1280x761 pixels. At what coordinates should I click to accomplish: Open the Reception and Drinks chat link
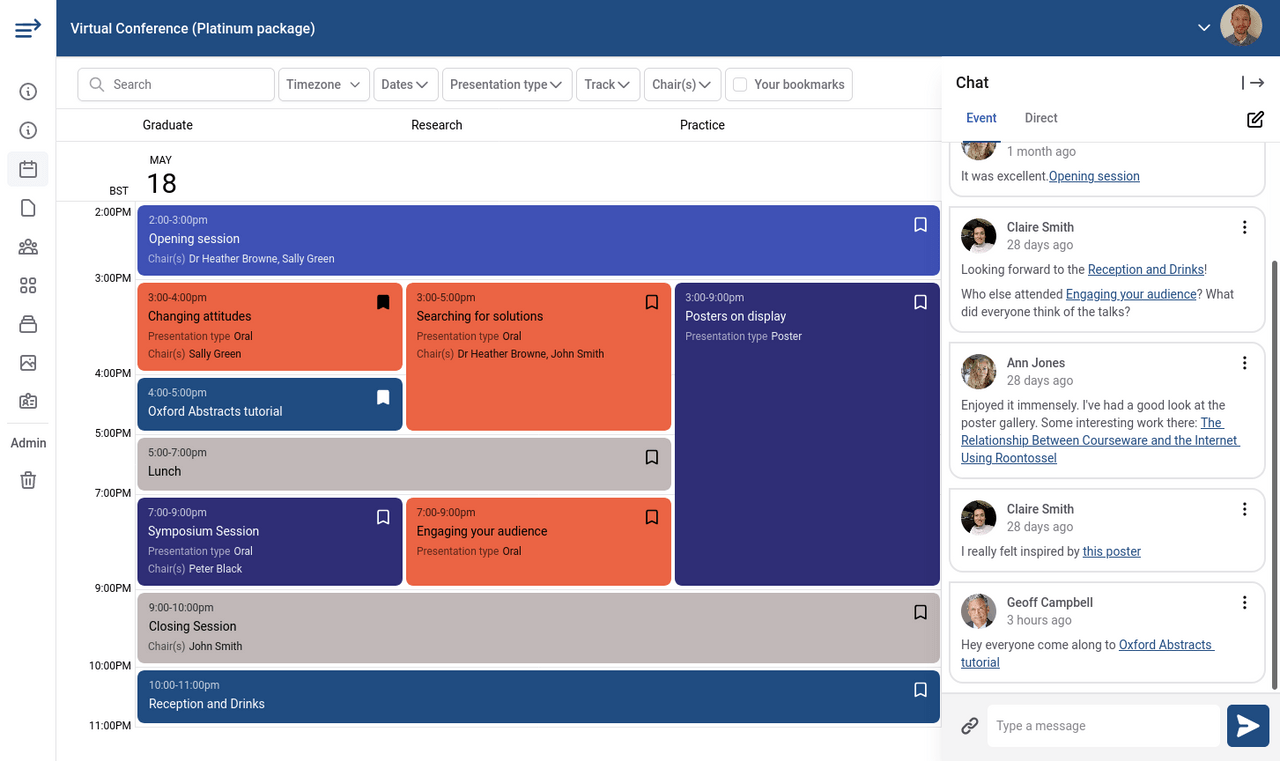(x=1145, y=269)
